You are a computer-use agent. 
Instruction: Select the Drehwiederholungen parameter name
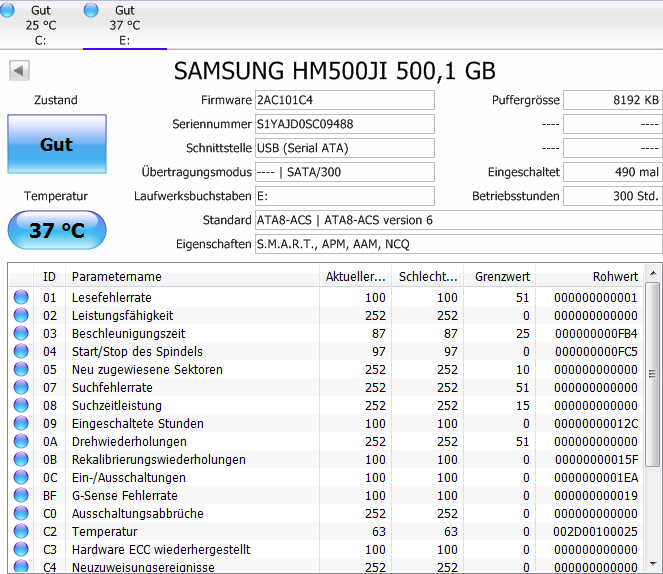click(129, 442)
